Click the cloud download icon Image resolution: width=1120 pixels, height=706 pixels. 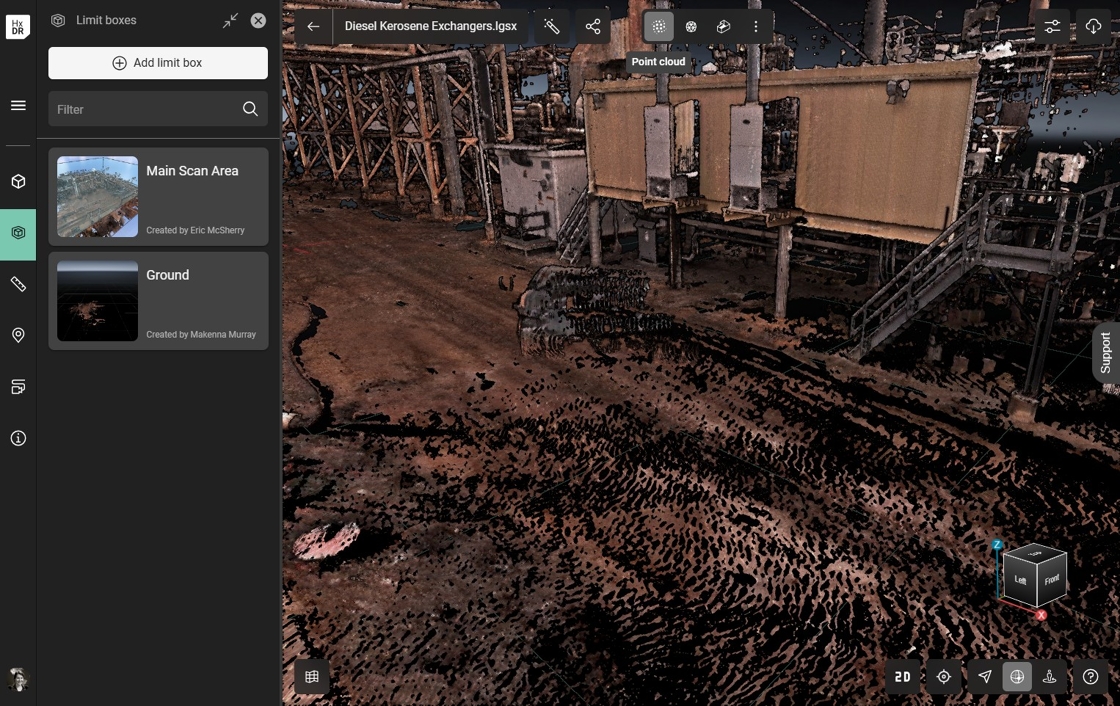tap(1093, 27)
